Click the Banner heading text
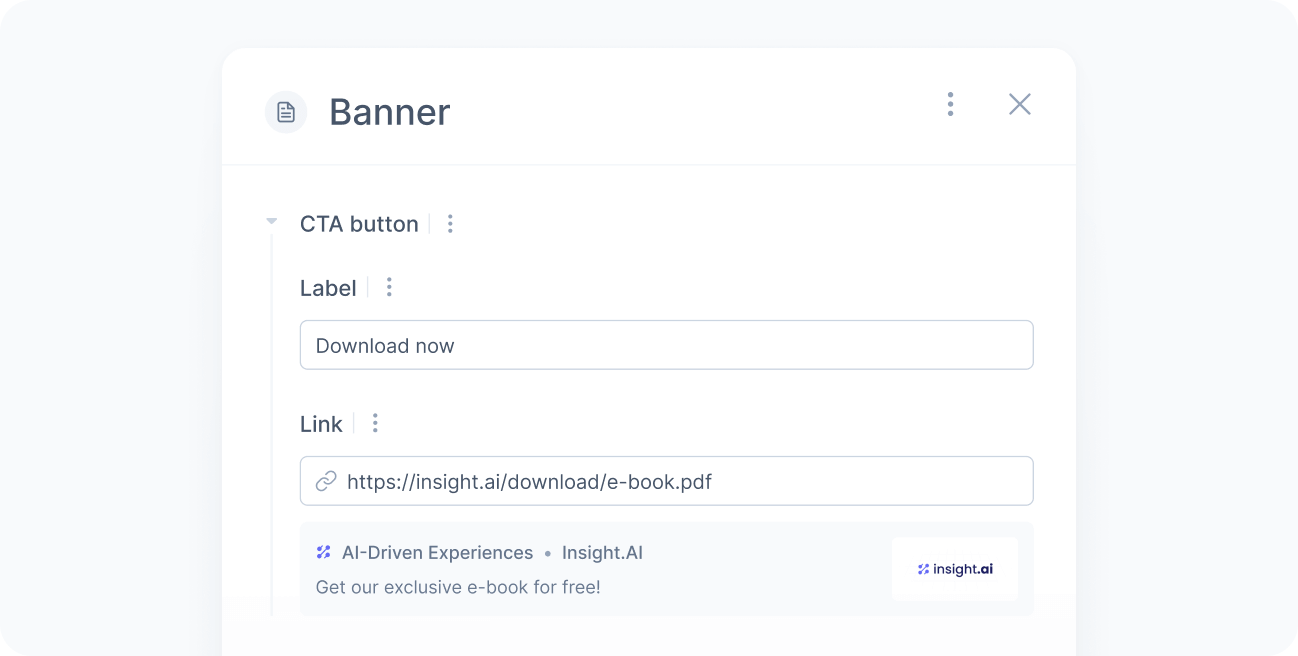 click(390, 112)
